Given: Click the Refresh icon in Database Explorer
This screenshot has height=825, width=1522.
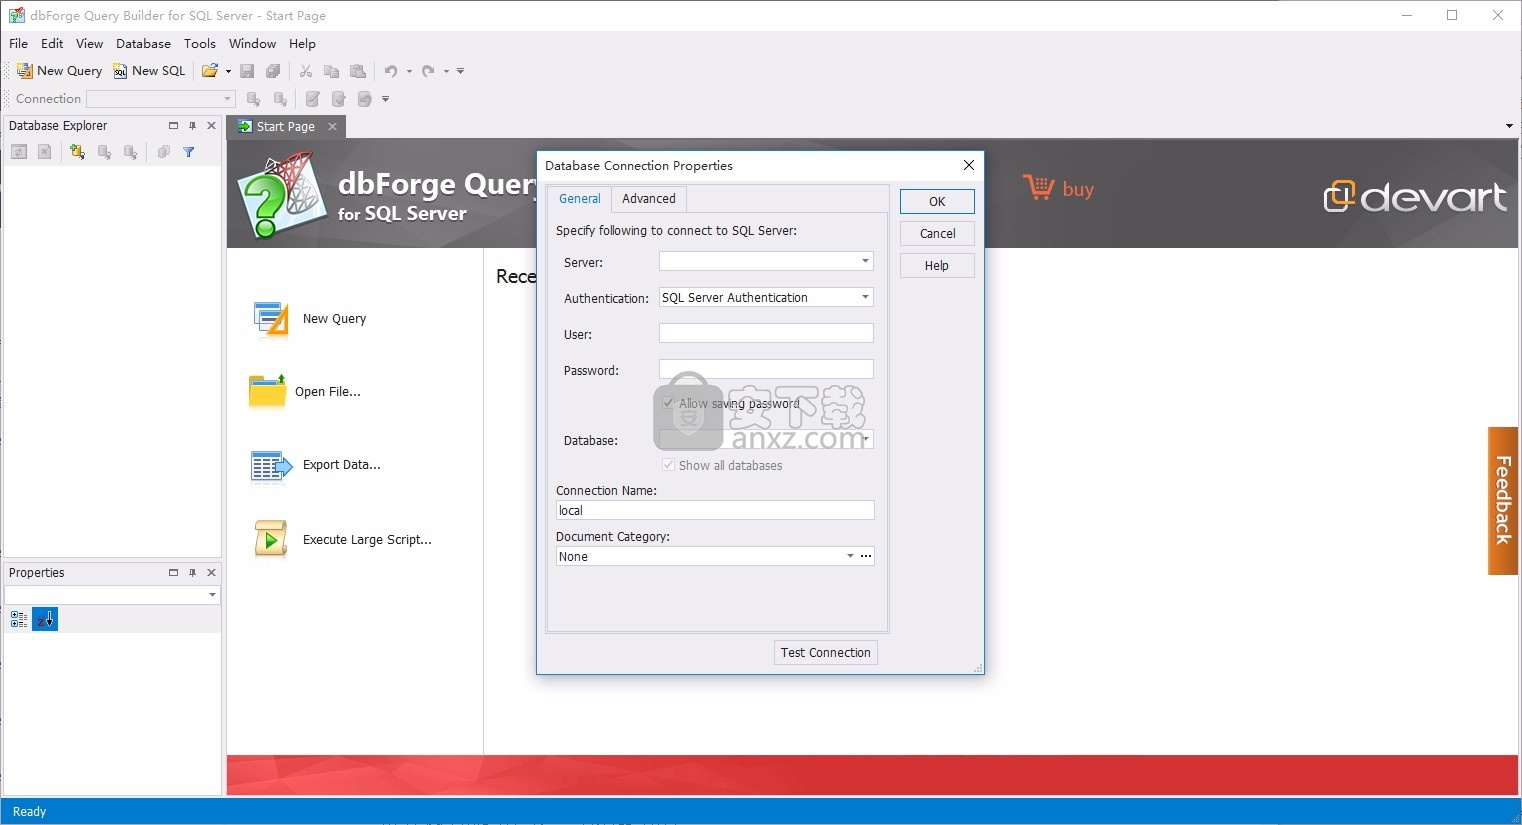Looking at the screenshot, I should coord(19,152).
